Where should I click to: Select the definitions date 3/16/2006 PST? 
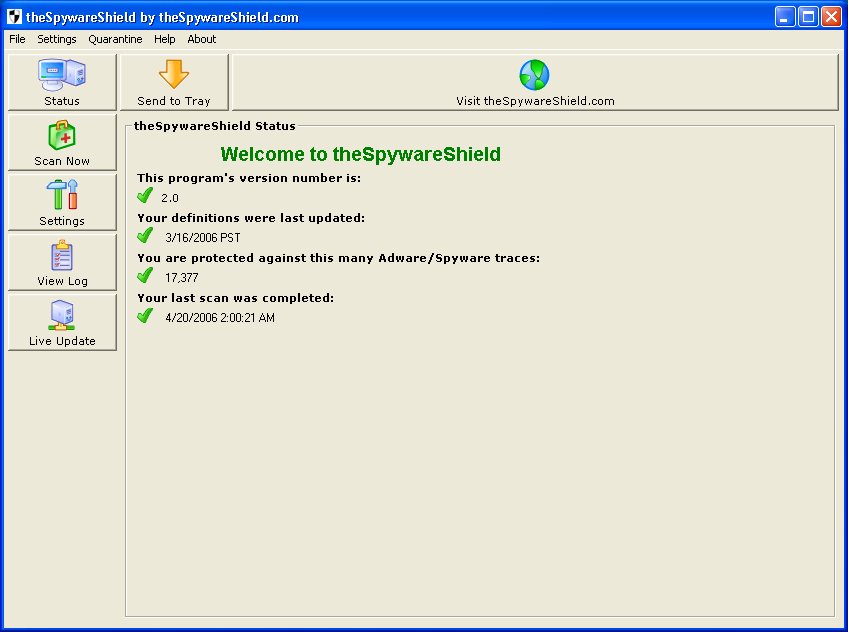pyautogui.click(x=203, y=238)
